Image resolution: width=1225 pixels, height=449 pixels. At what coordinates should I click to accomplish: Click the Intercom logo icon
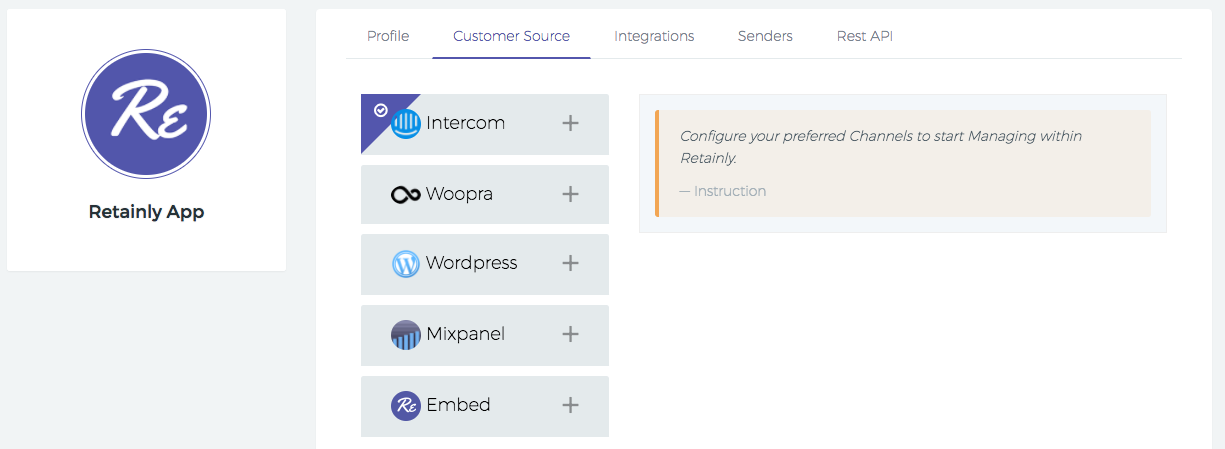406,124
